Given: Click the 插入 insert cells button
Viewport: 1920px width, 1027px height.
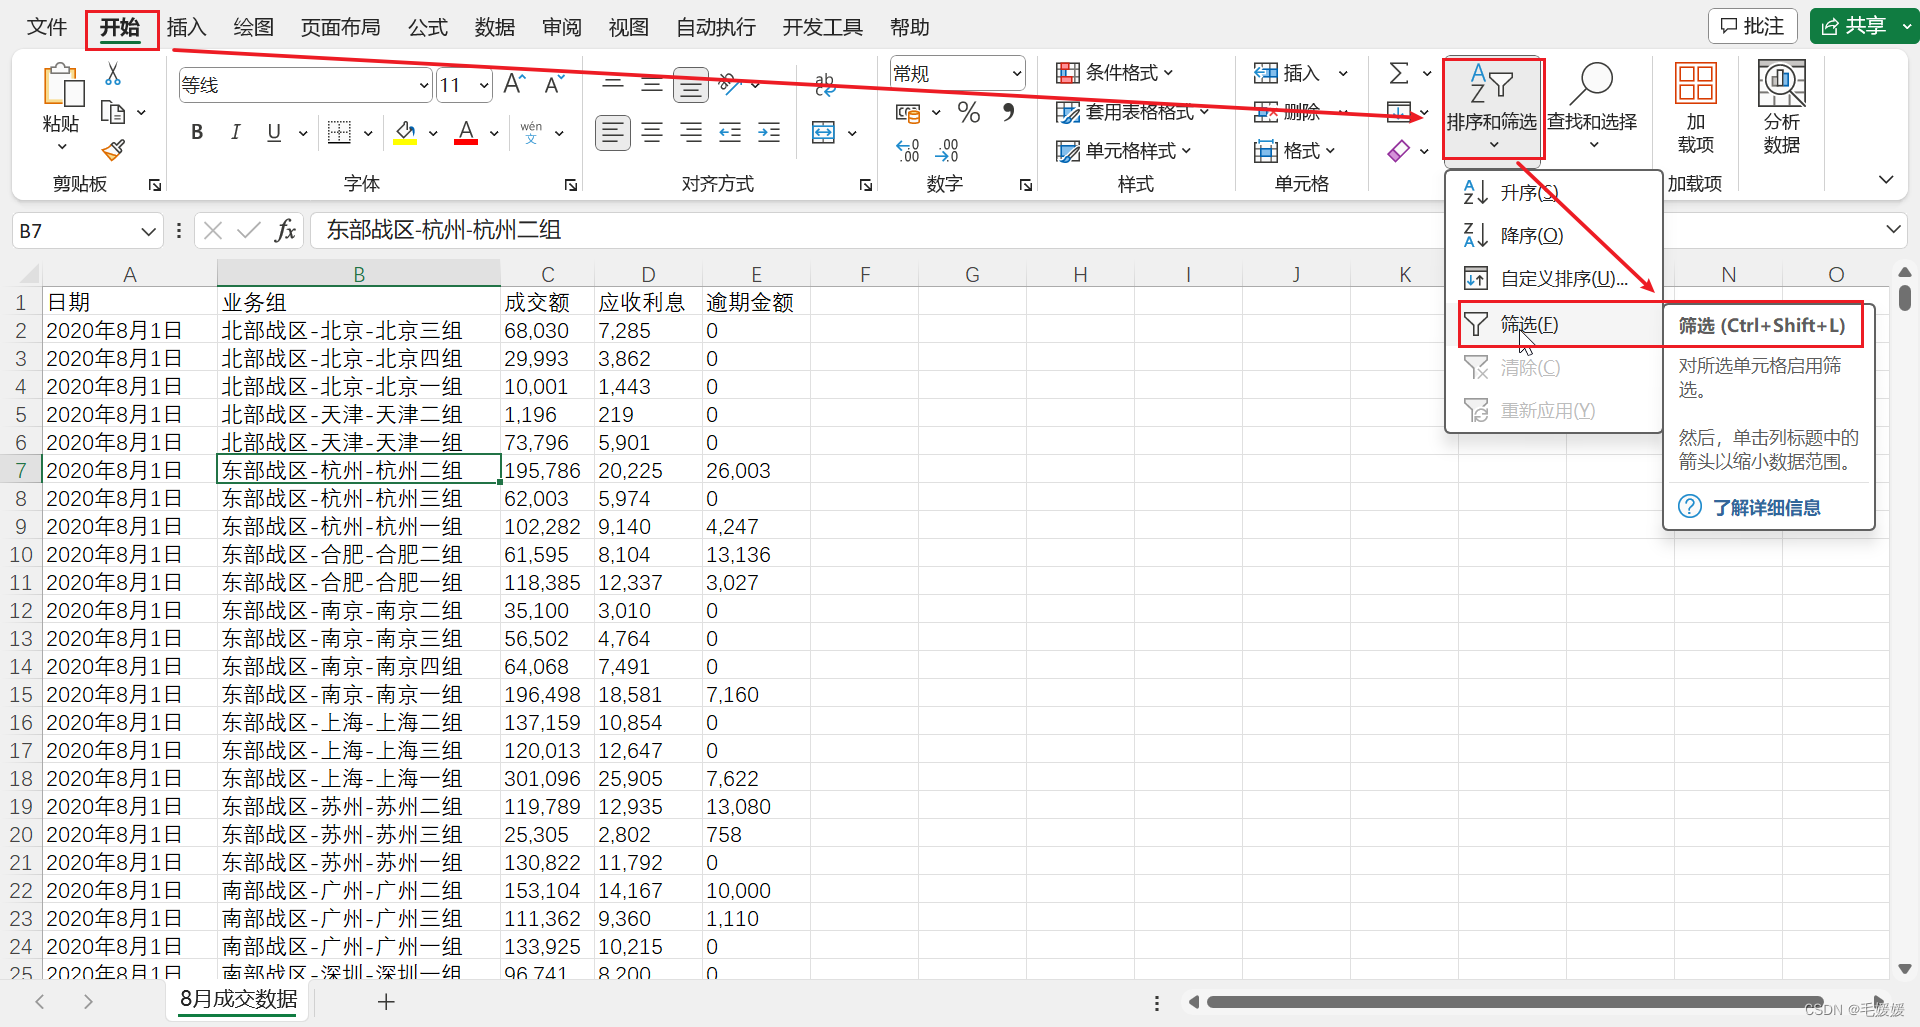Looking at the screenshot, I should (1287, 73).
